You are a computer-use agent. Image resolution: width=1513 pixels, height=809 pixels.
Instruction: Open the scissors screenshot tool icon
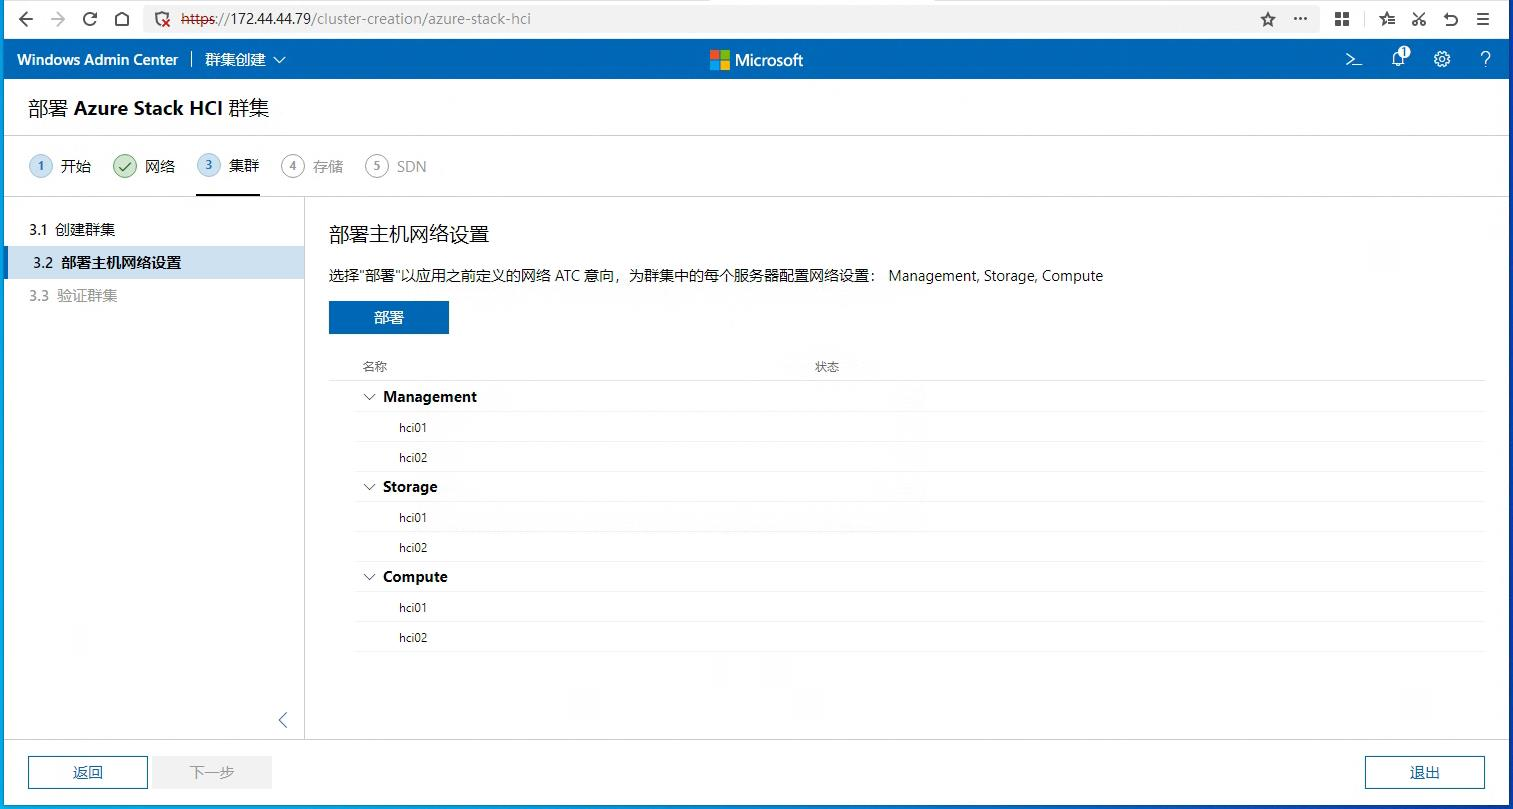coord(1419,19)
